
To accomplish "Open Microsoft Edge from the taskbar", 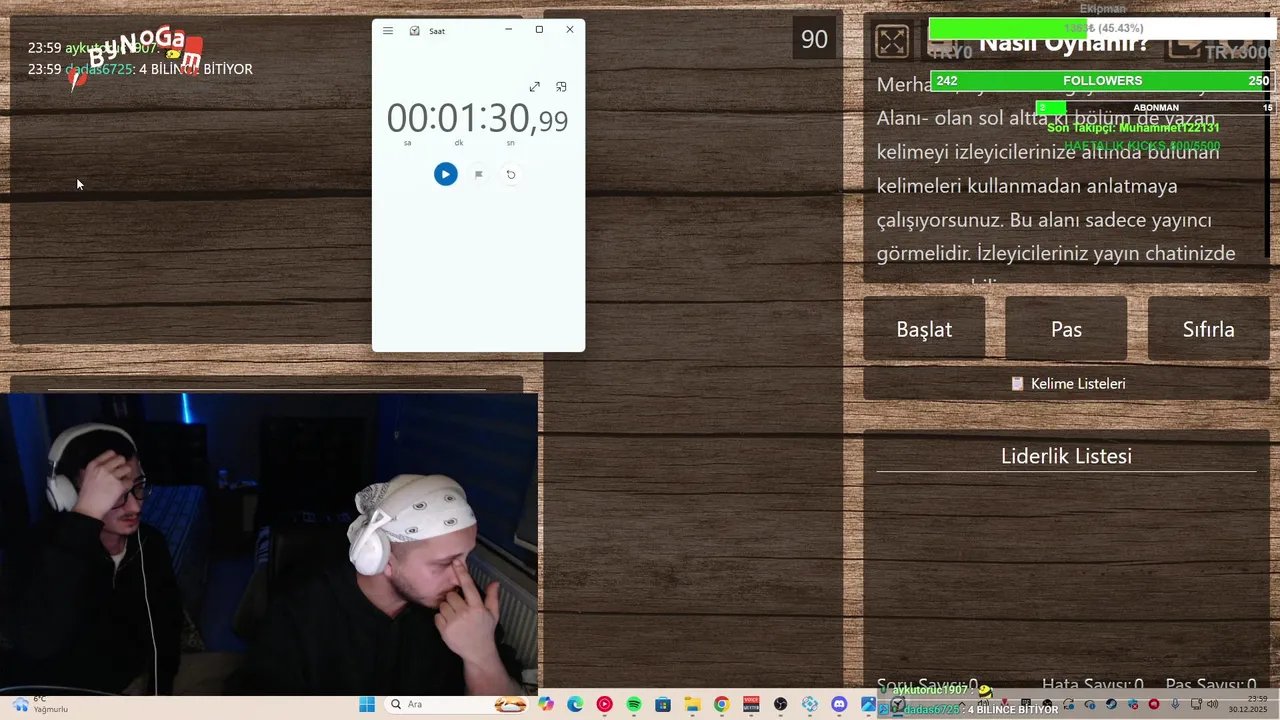I will tap(575, 705).
